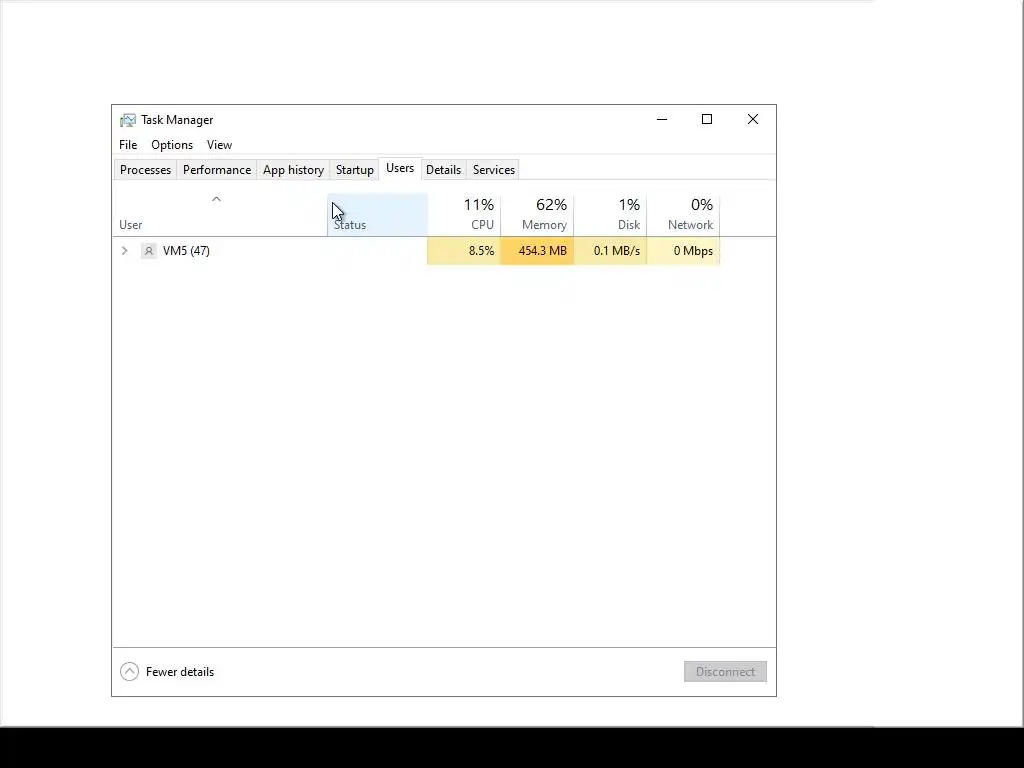Click the Fewer details label
This screenshot has width=1024, height=768.
[x=180, y=671]
